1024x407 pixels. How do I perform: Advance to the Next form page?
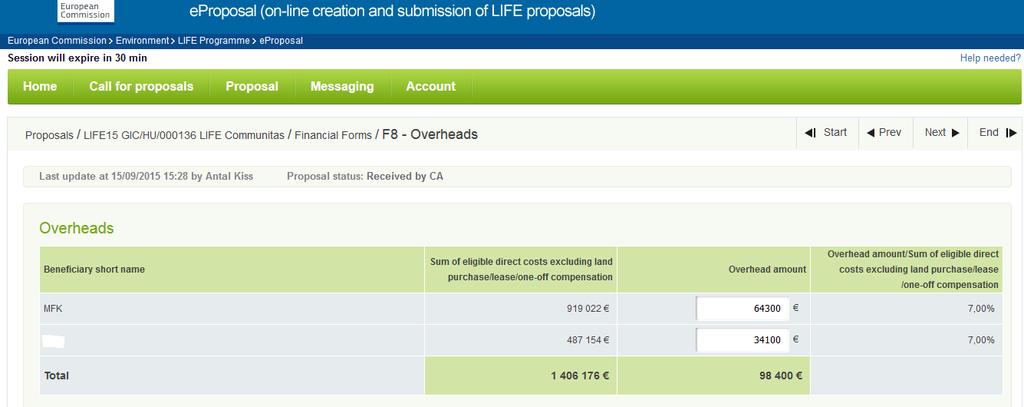pyautogui.click(x=940, y=133)
